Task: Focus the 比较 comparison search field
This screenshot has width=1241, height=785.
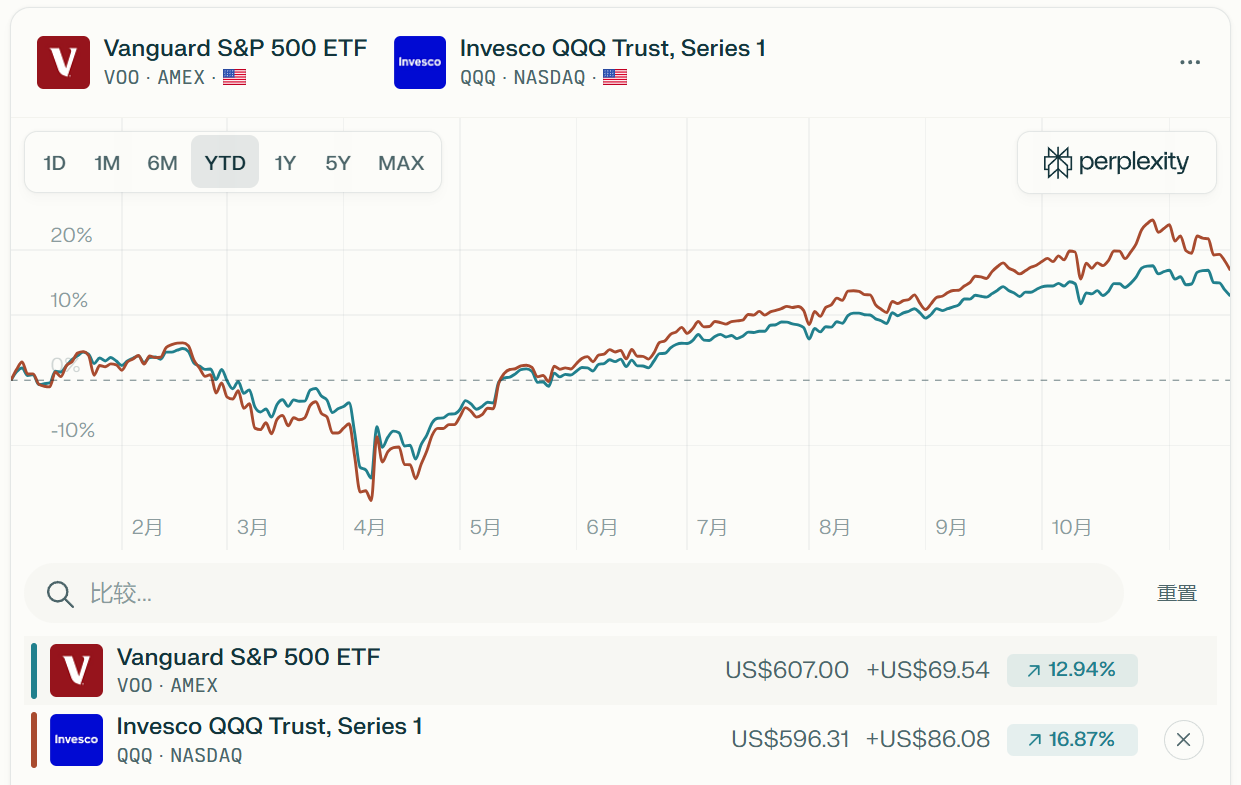Action: pos(600,594)
